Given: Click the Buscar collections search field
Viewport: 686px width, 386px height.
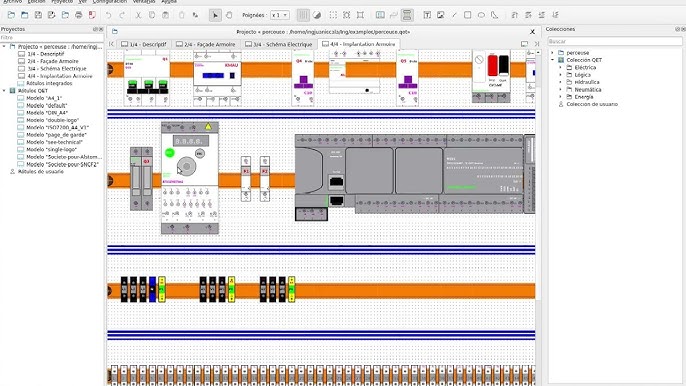Looking at the screenshot, I should click(615, 41).
